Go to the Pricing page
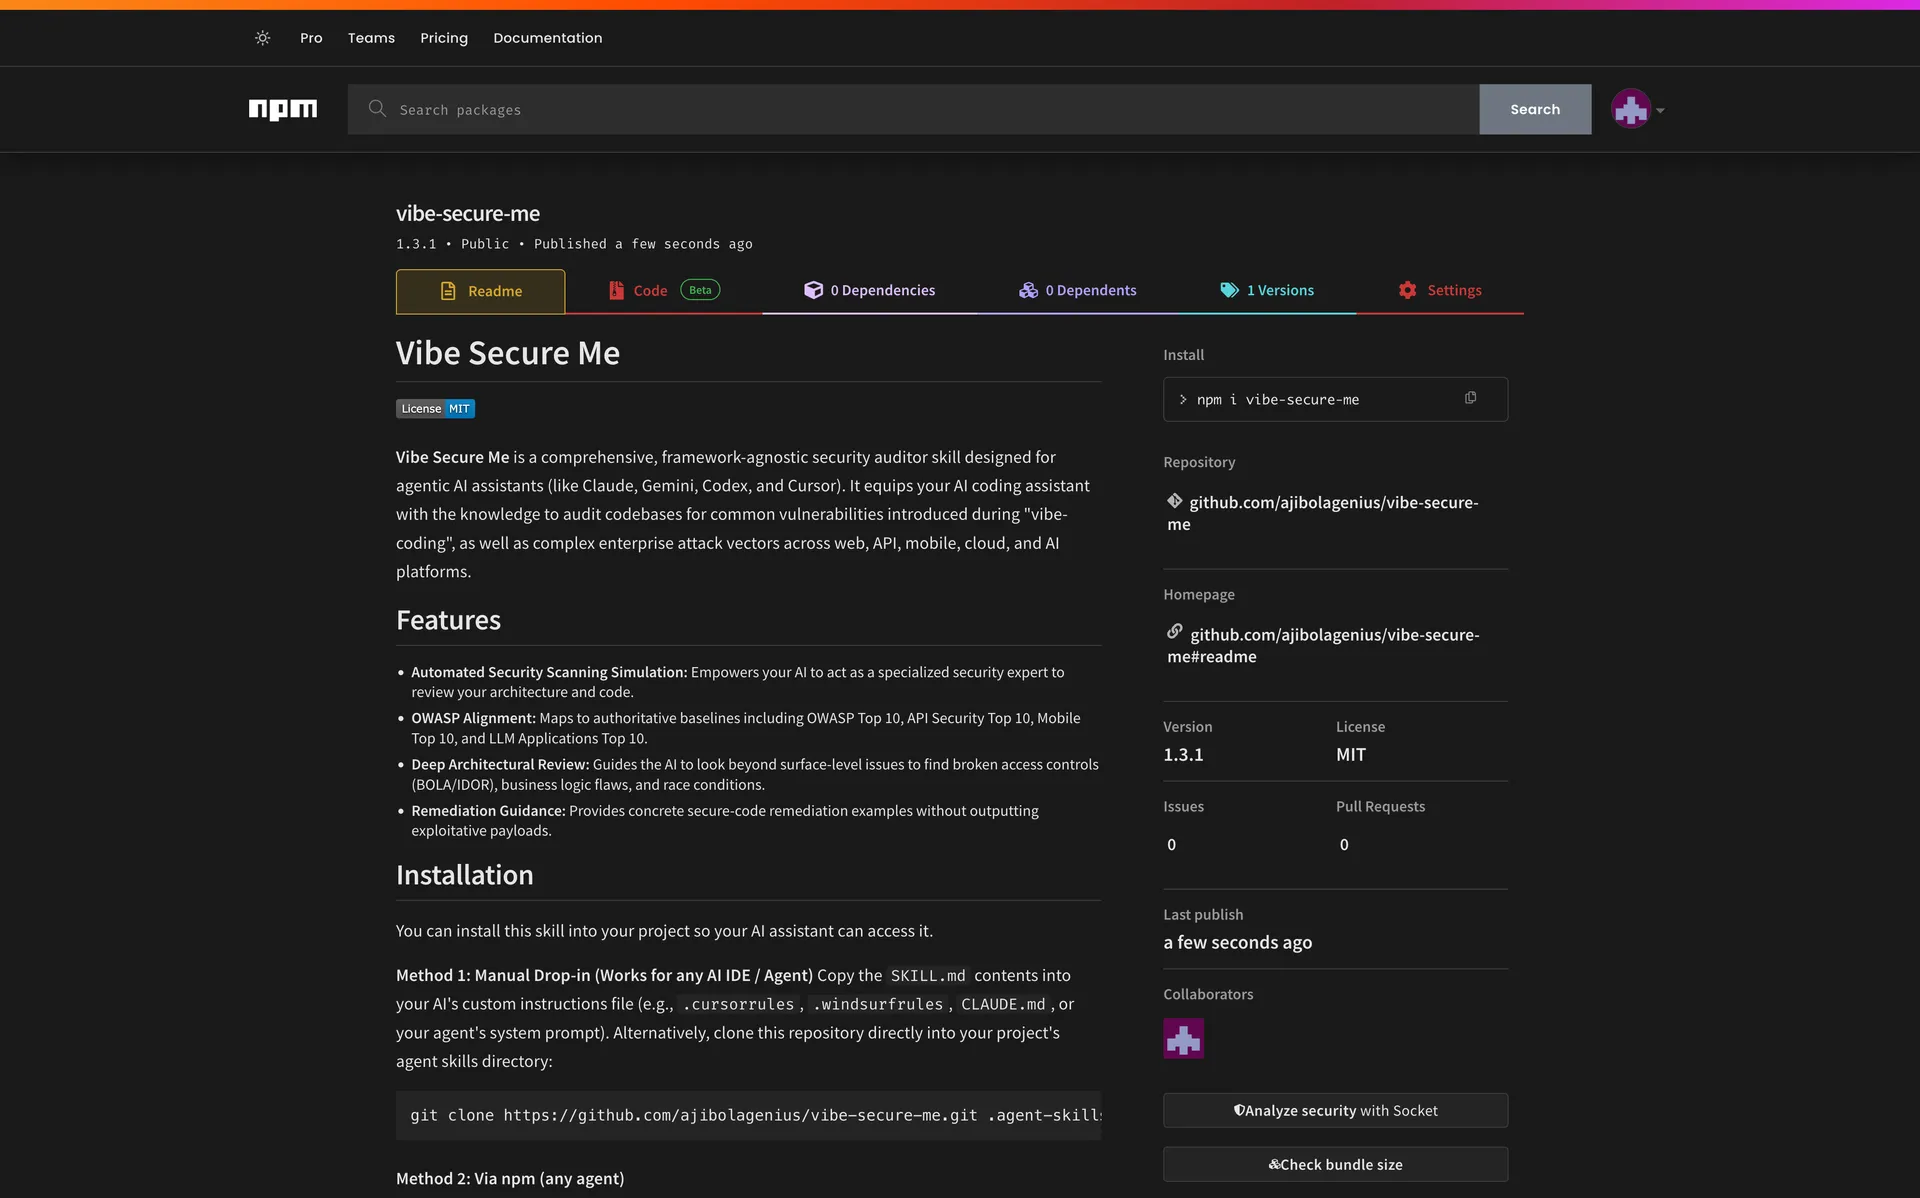This screenshot has width=1920, height=1198. [x=444, y=38]
